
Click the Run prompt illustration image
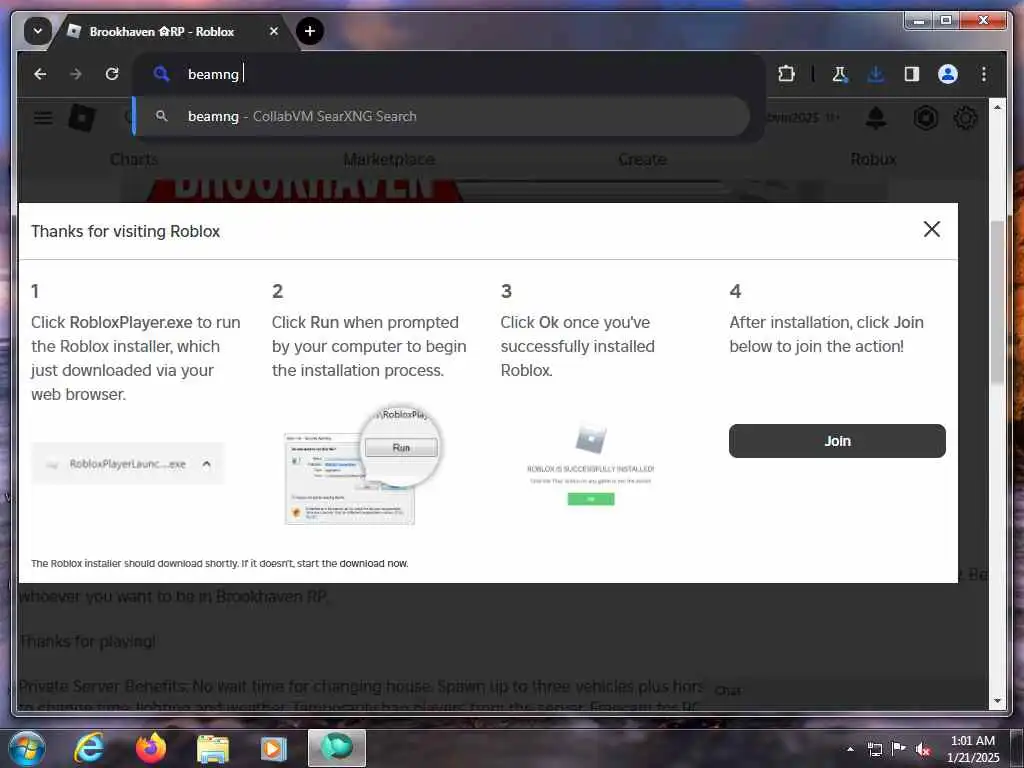coord(363,465)
